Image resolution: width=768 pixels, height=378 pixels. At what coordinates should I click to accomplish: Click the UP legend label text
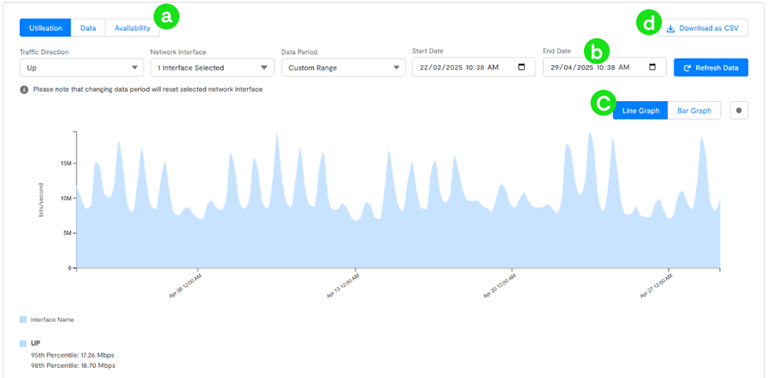click(x=35, y=343)
